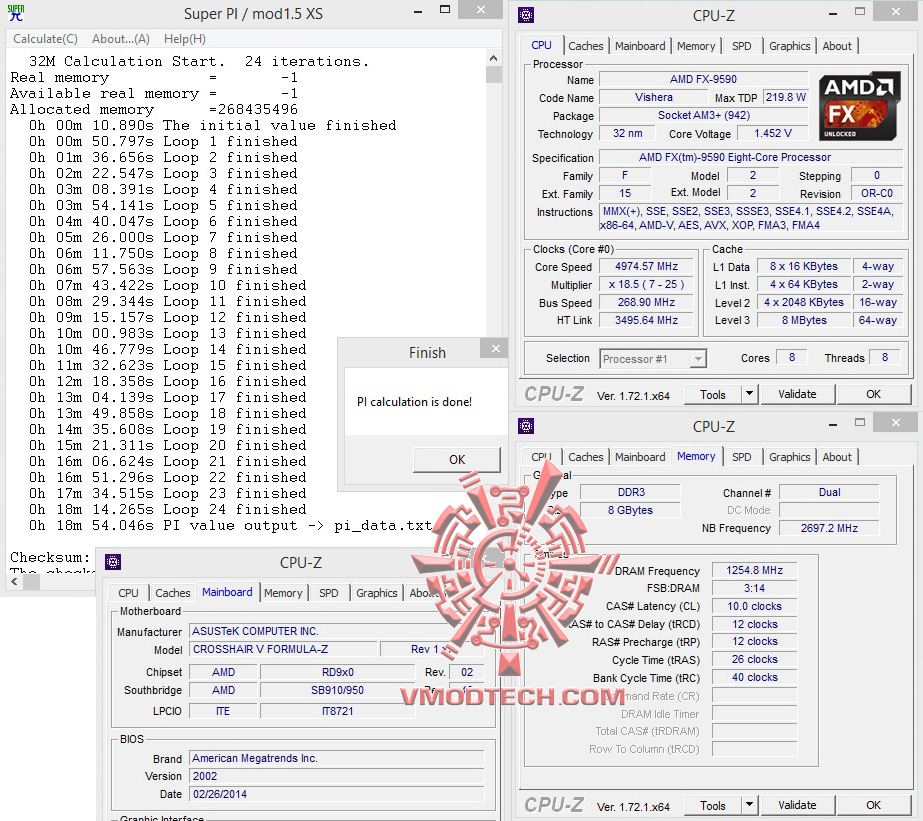
Task: Open SPD tab in top CPU-Z window
Action: pyautogui.click(x=742, y=46)
